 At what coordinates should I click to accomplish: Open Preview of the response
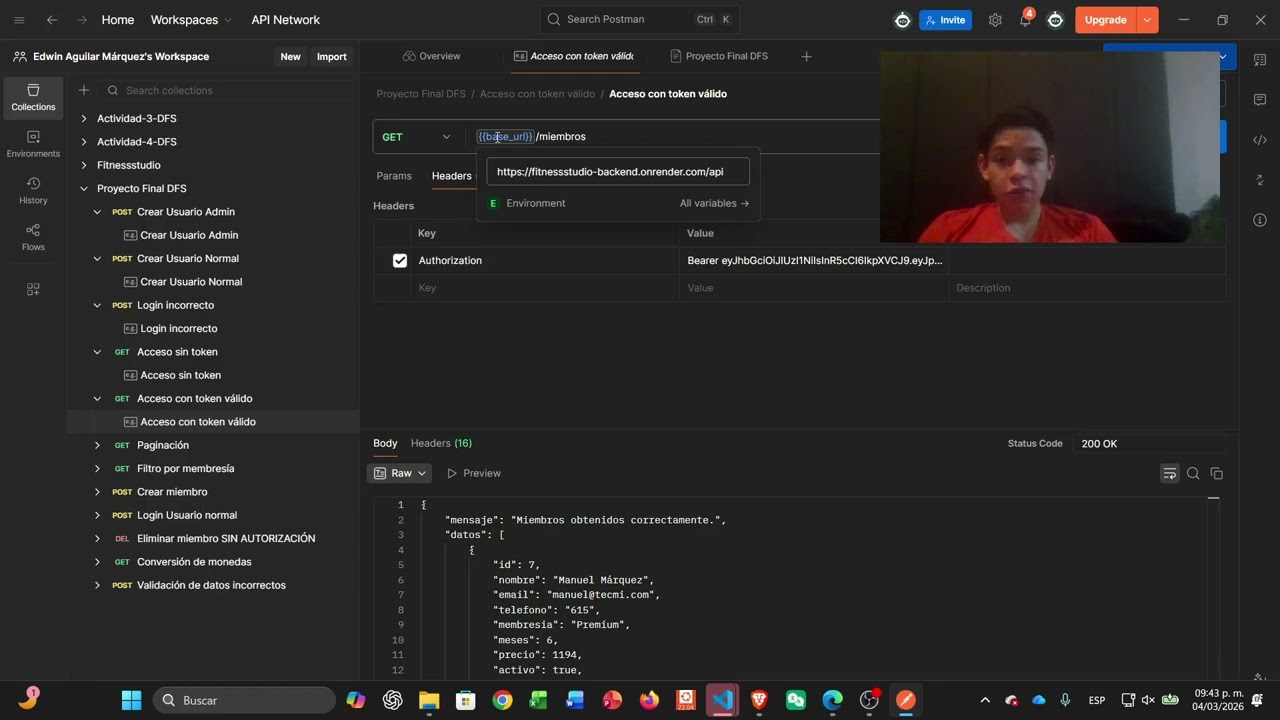pyautogui.click(x=474, y=473)
